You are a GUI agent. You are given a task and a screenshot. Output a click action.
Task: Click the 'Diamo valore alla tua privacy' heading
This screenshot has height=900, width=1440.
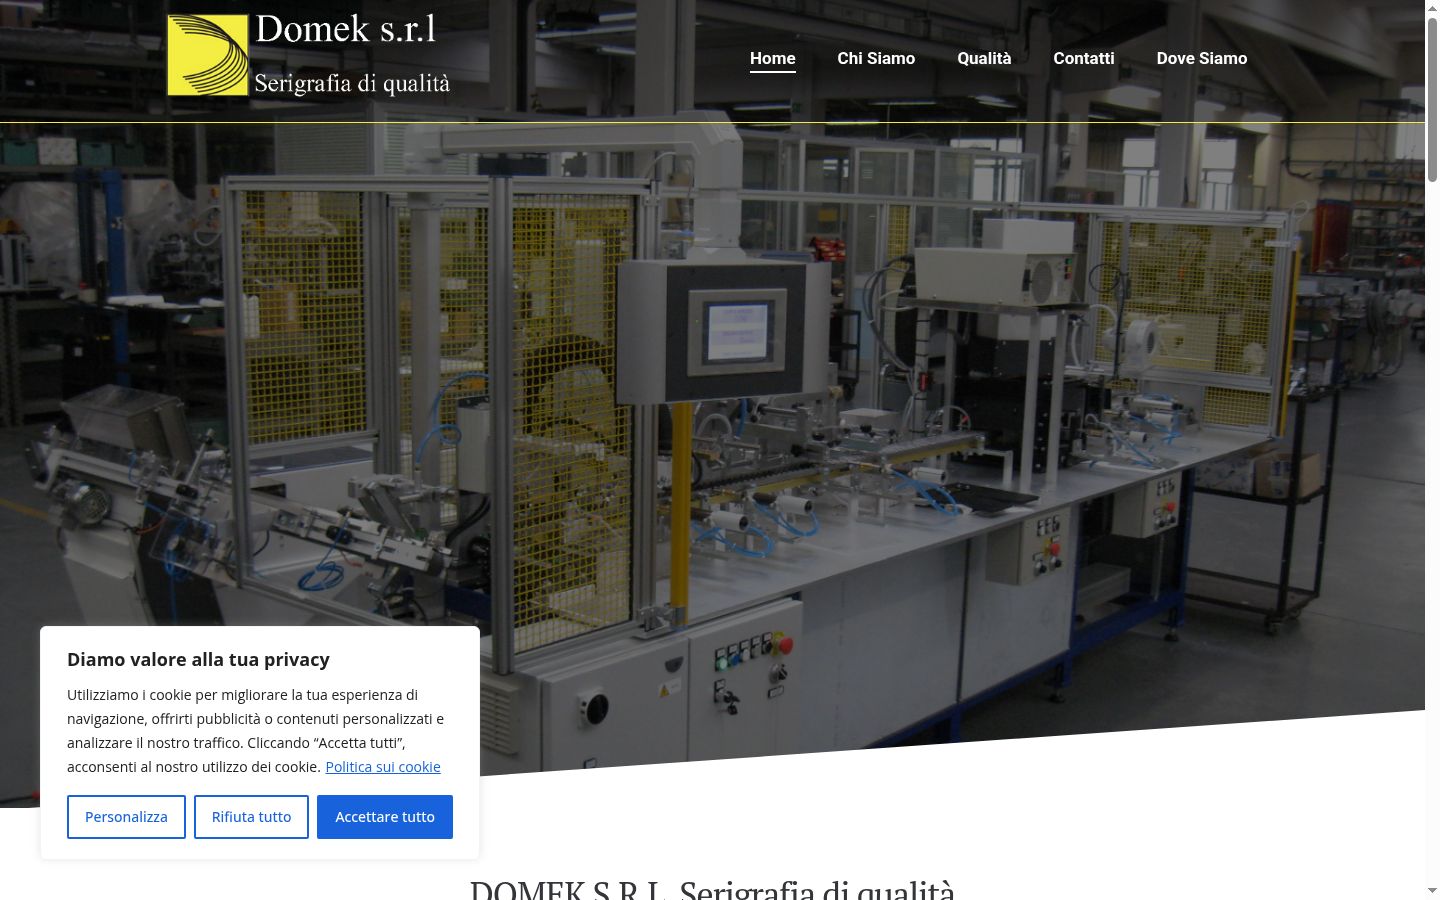[198, 659]
